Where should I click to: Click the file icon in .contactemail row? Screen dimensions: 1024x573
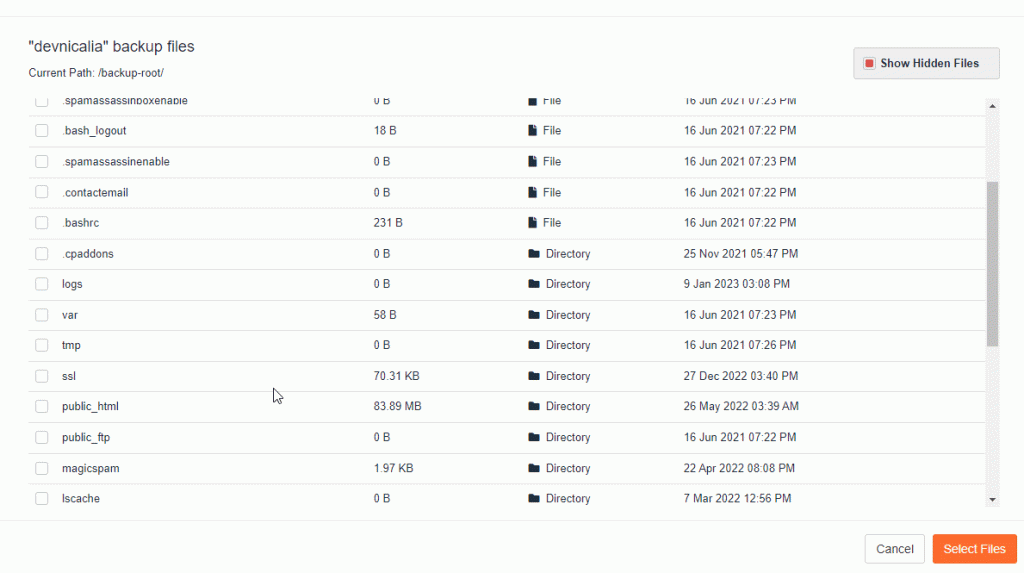(x=533, y=192)
